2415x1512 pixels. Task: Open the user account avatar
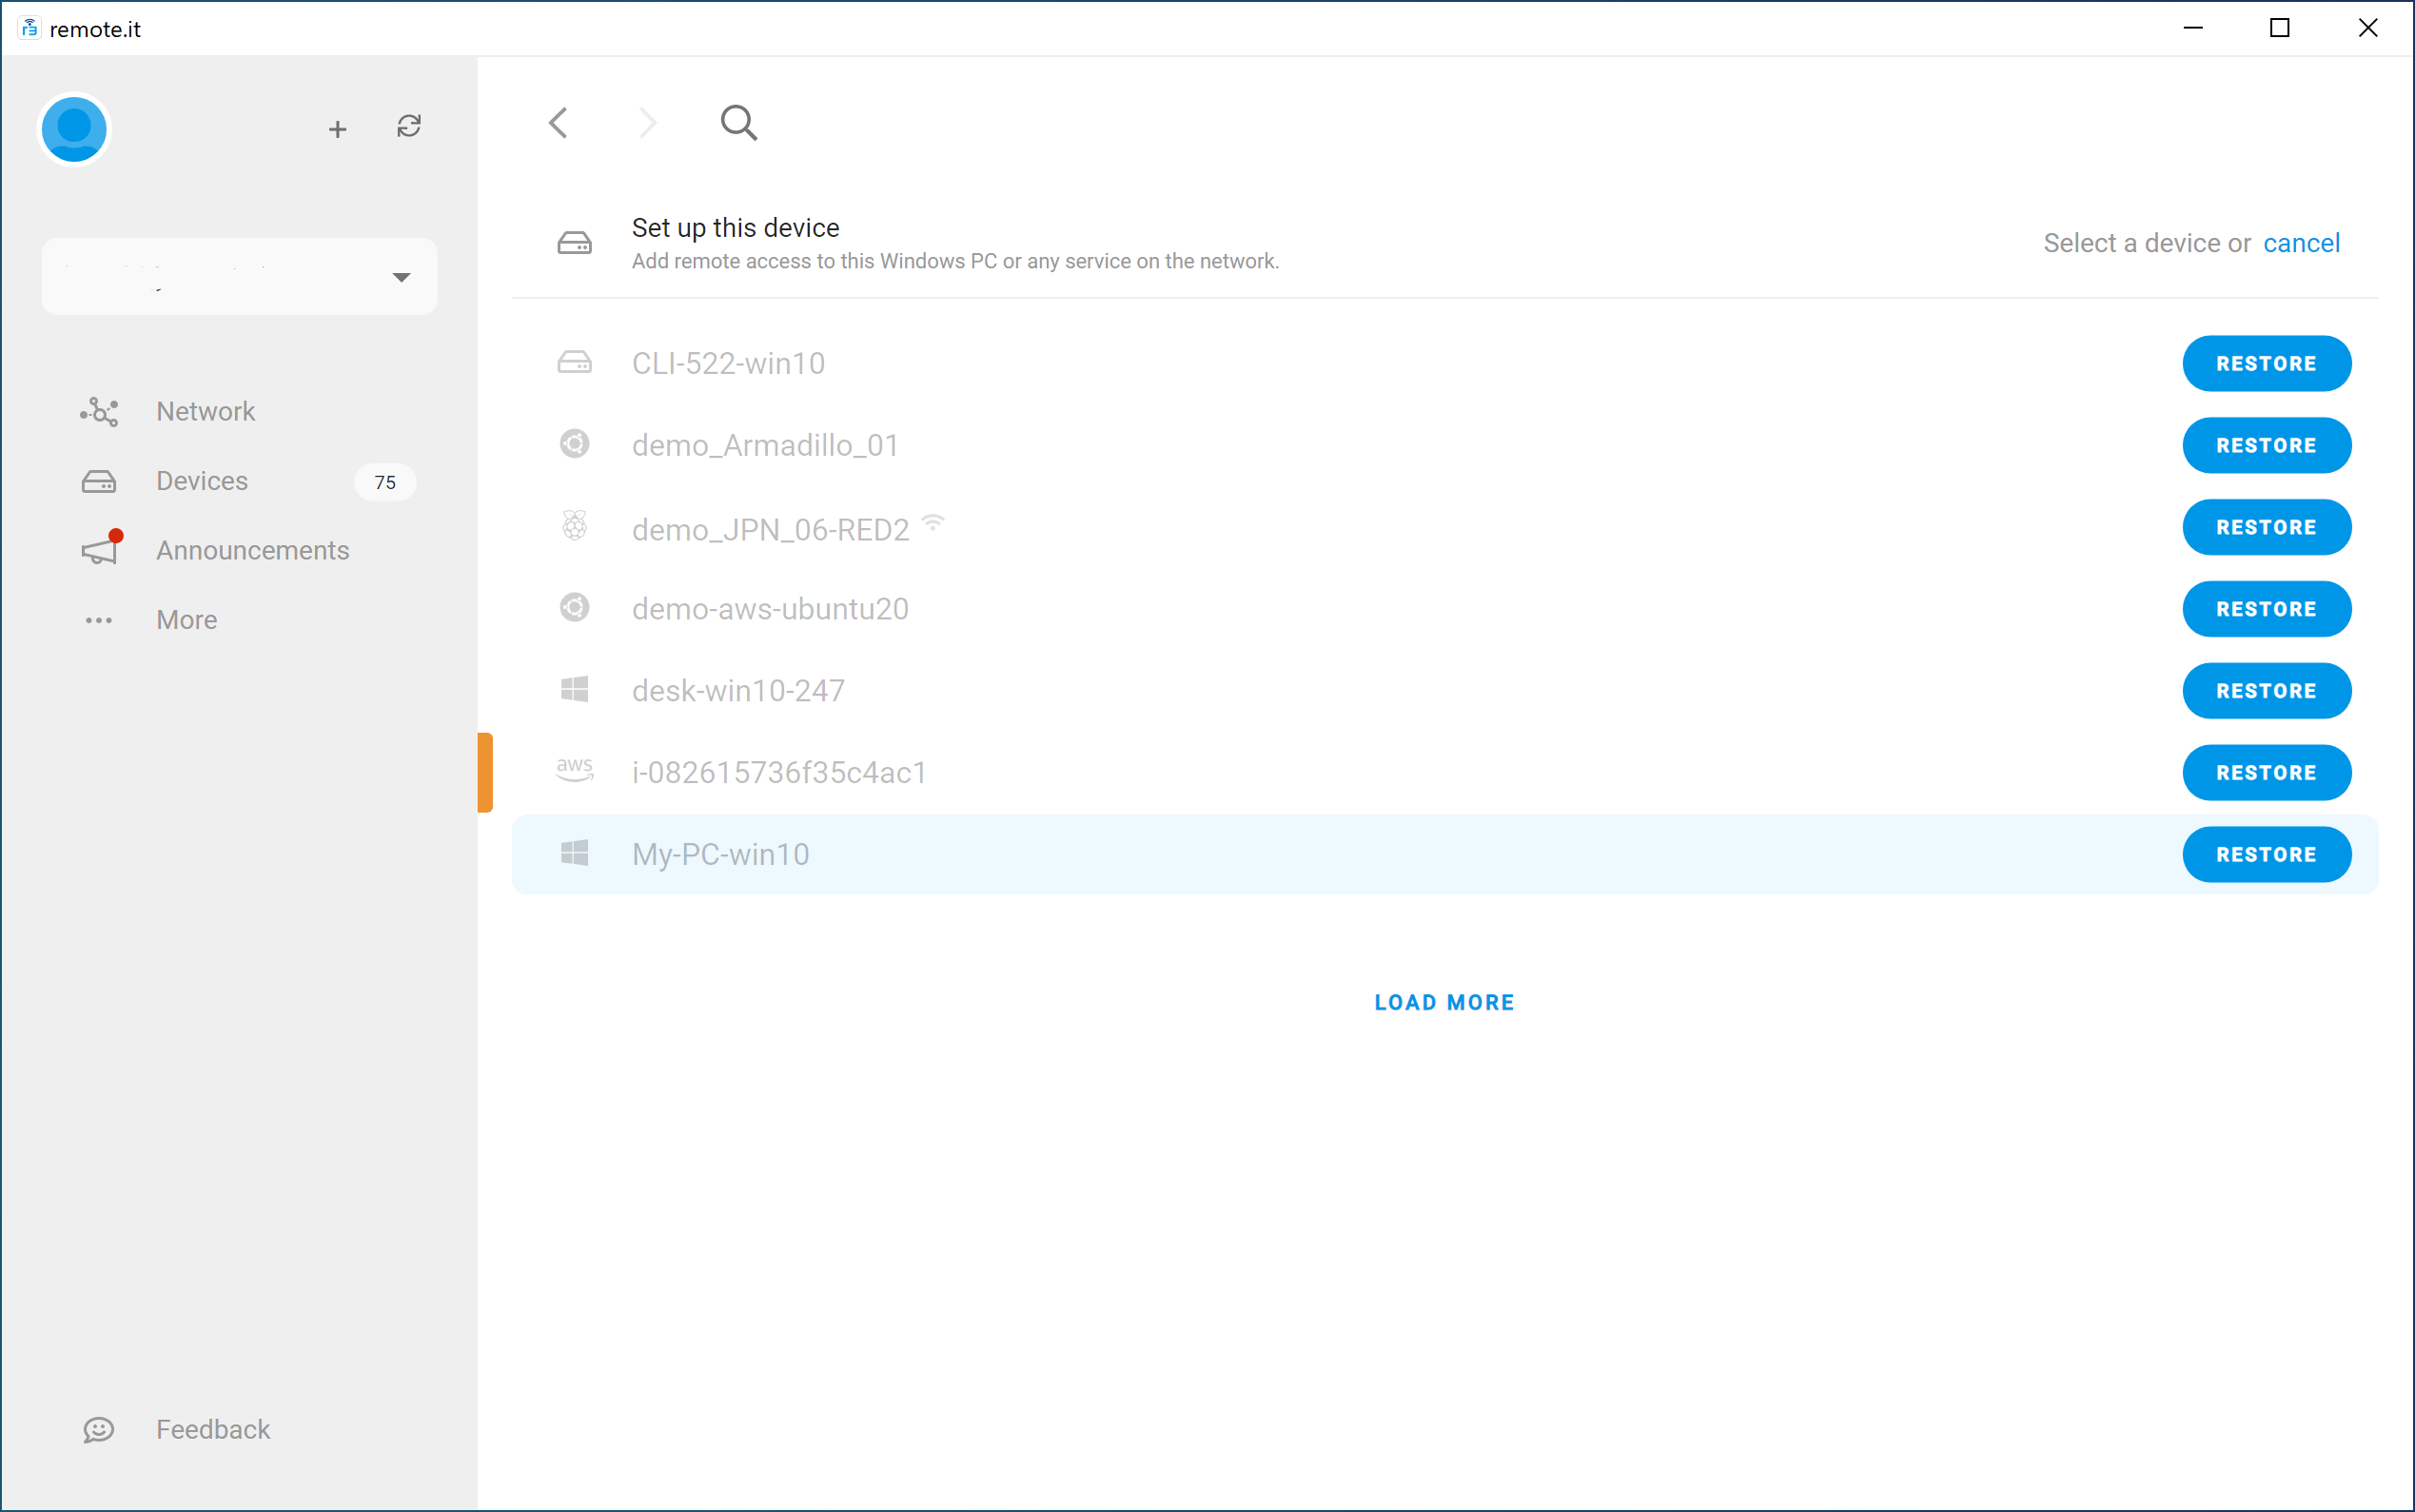[74, 129]
